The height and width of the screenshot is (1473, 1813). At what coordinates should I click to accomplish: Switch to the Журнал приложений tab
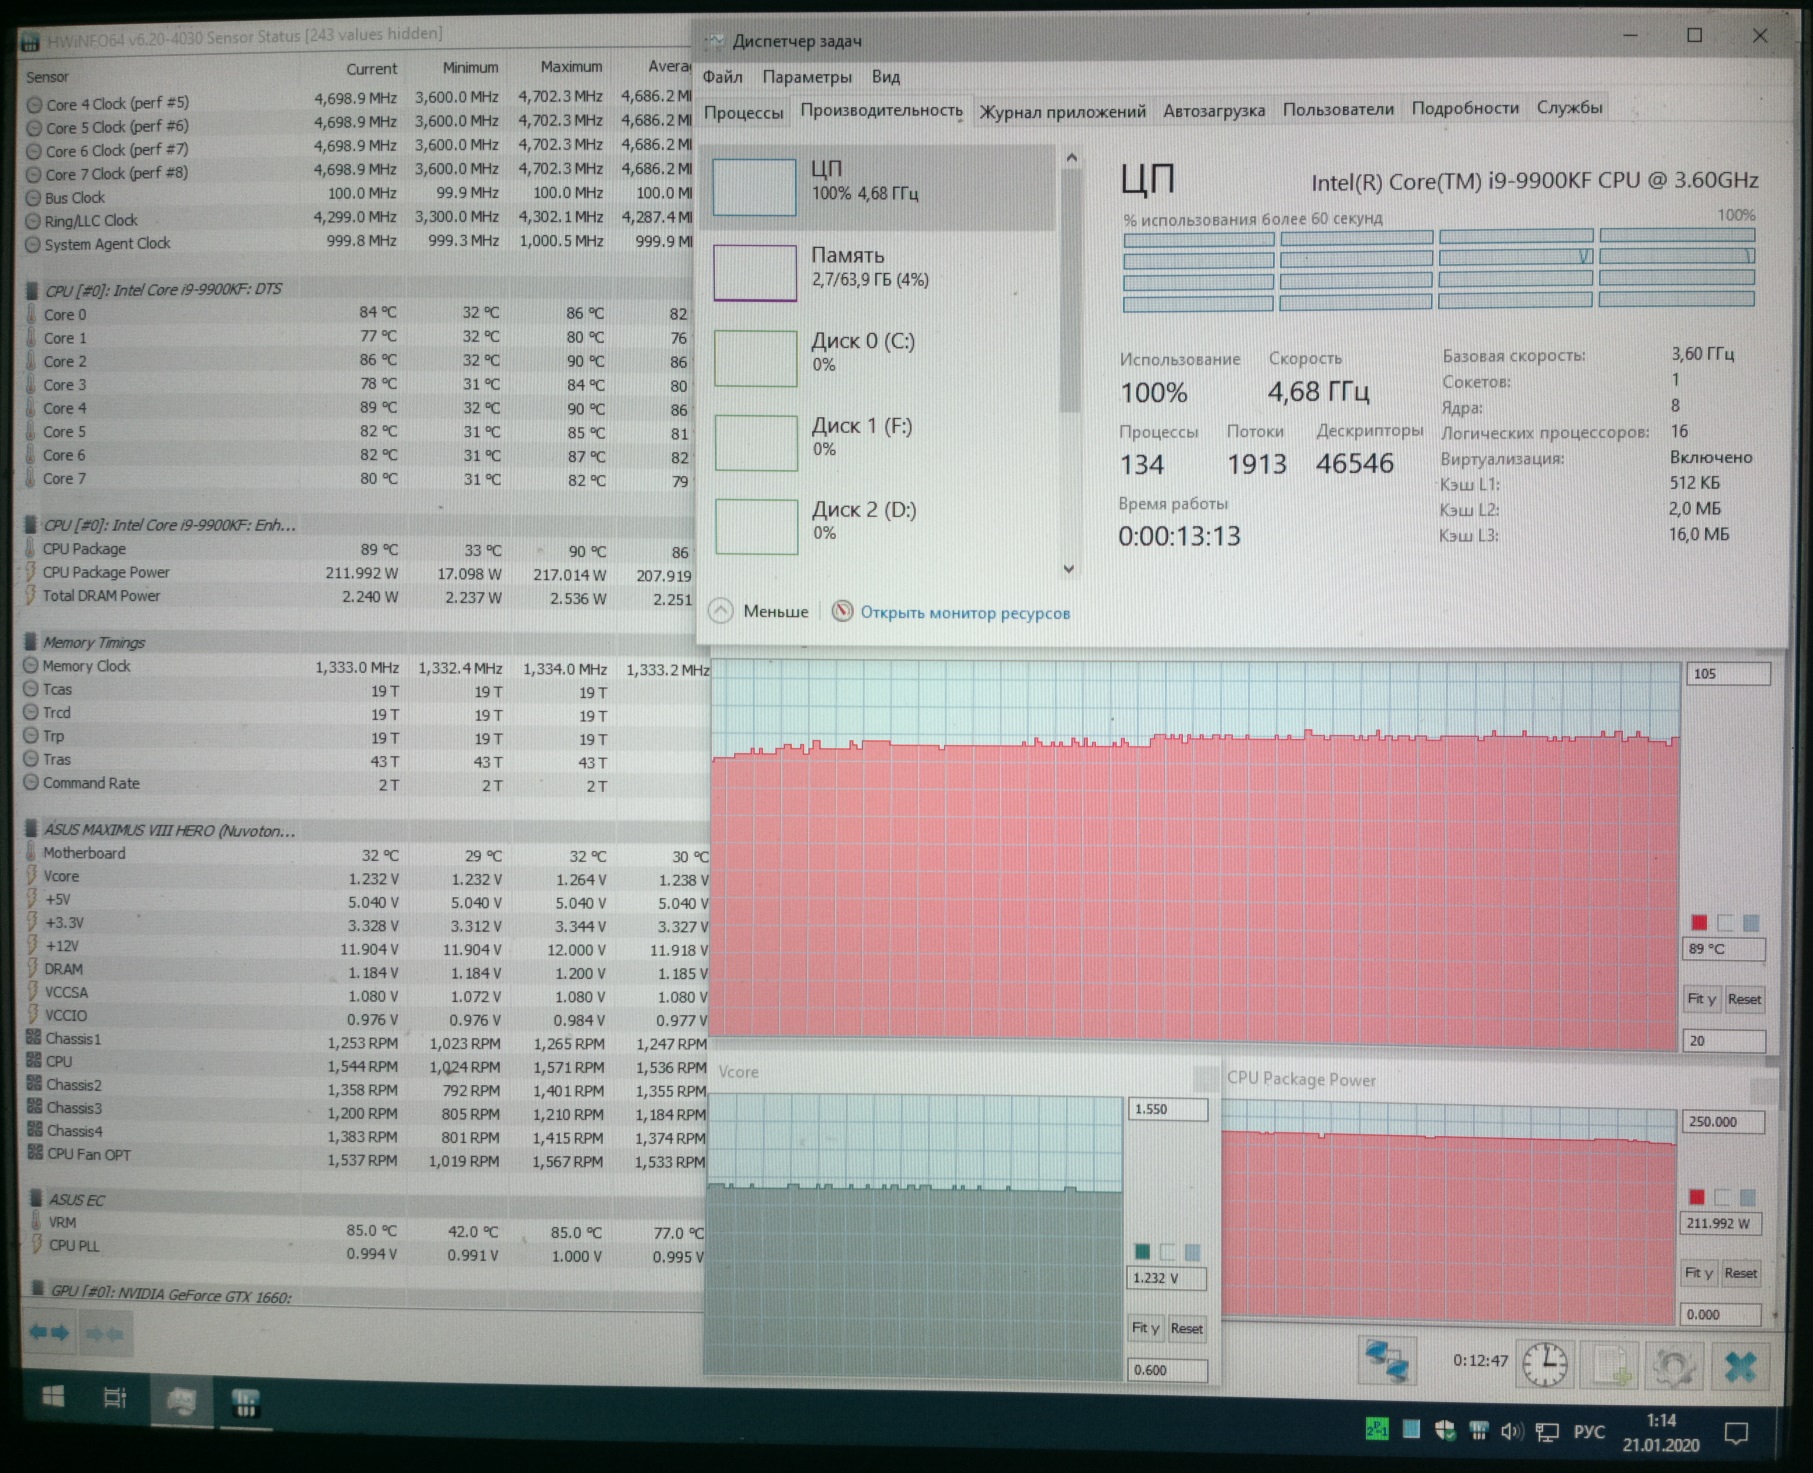tap(1062, 111)
